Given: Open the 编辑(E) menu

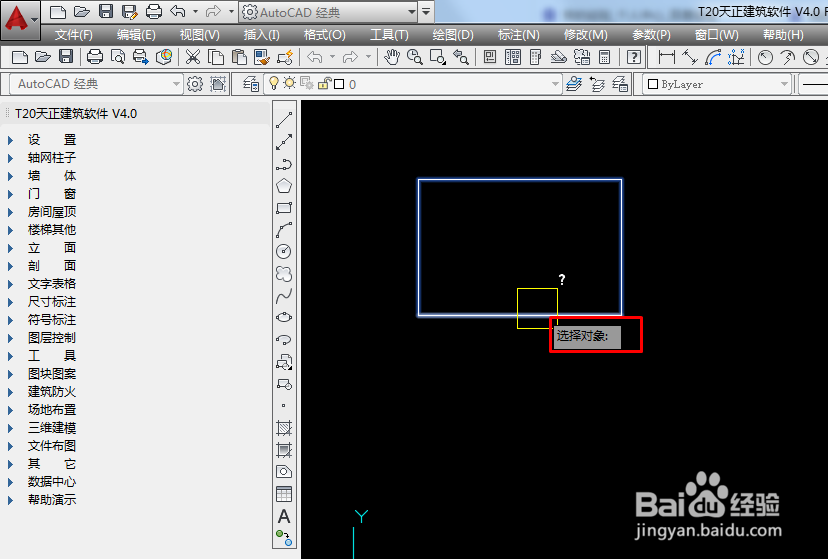Looking at the screenshot, I should [136, 35].
